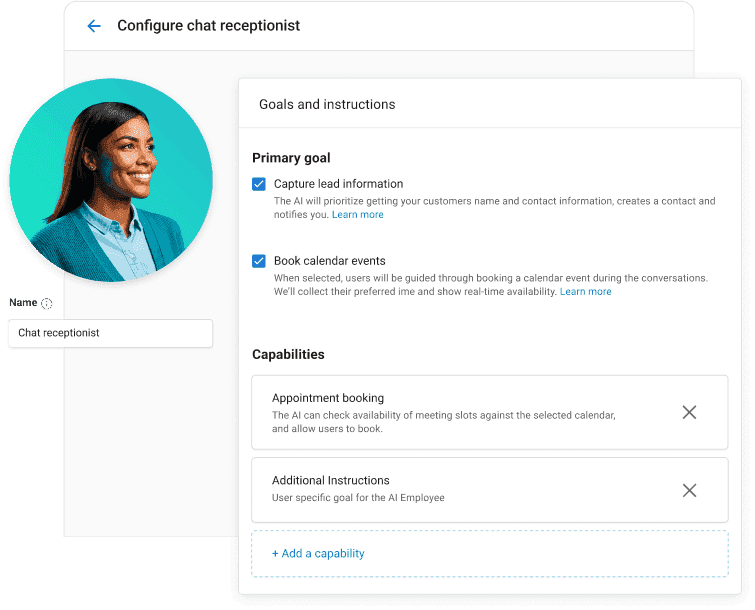The width and height of the screenshot is (755, 610).
Task: Click the Name field label
Action: pos(22,303)
